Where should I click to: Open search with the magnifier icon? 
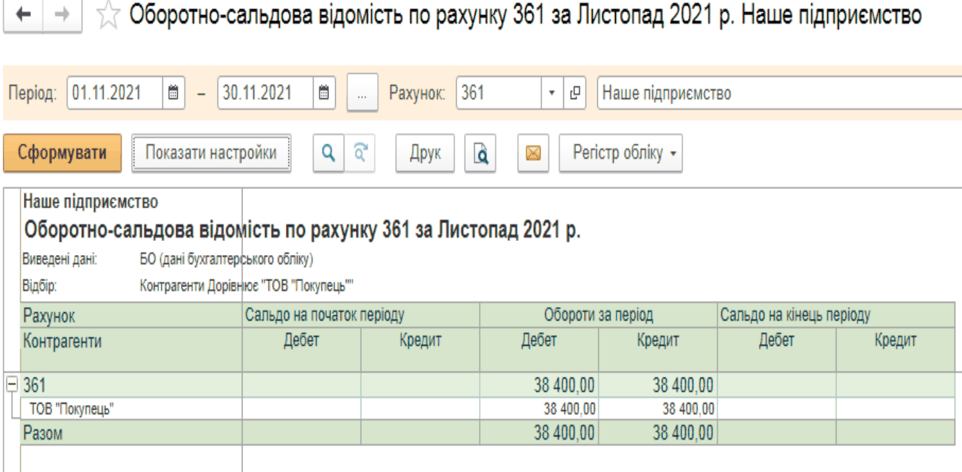329,153
